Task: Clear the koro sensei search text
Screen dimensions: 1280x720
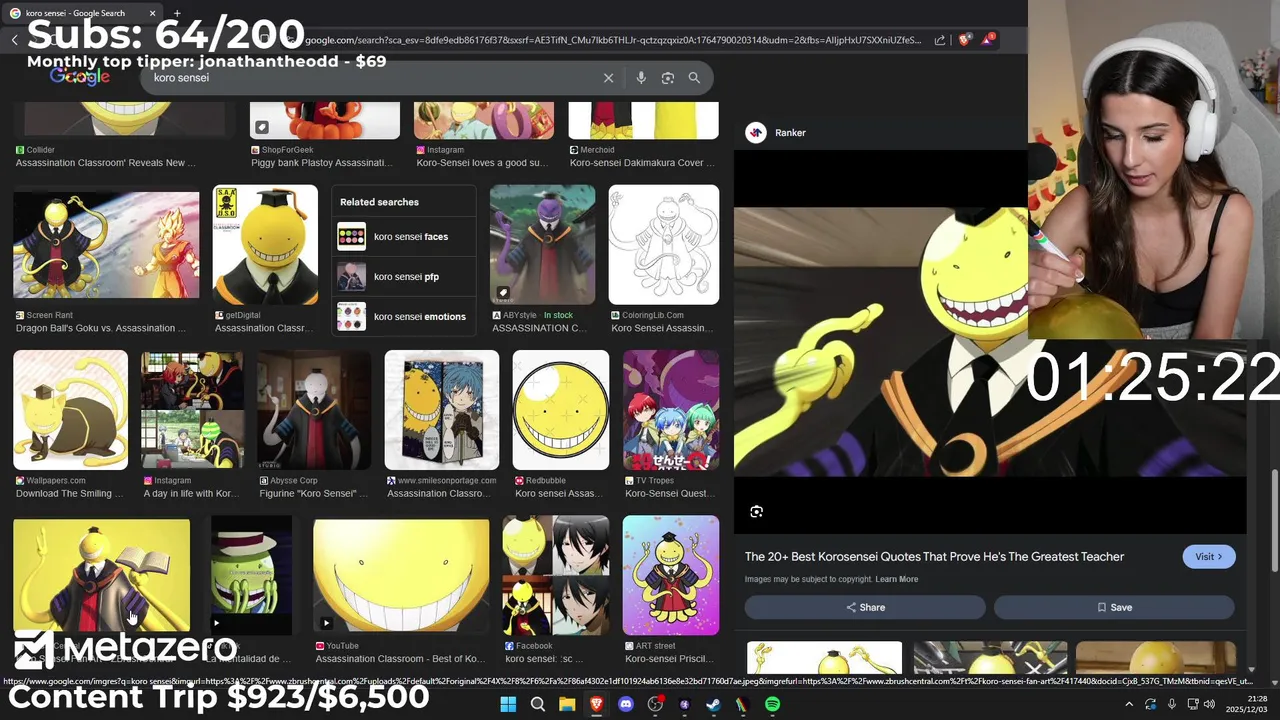Action: pos(608,78)
